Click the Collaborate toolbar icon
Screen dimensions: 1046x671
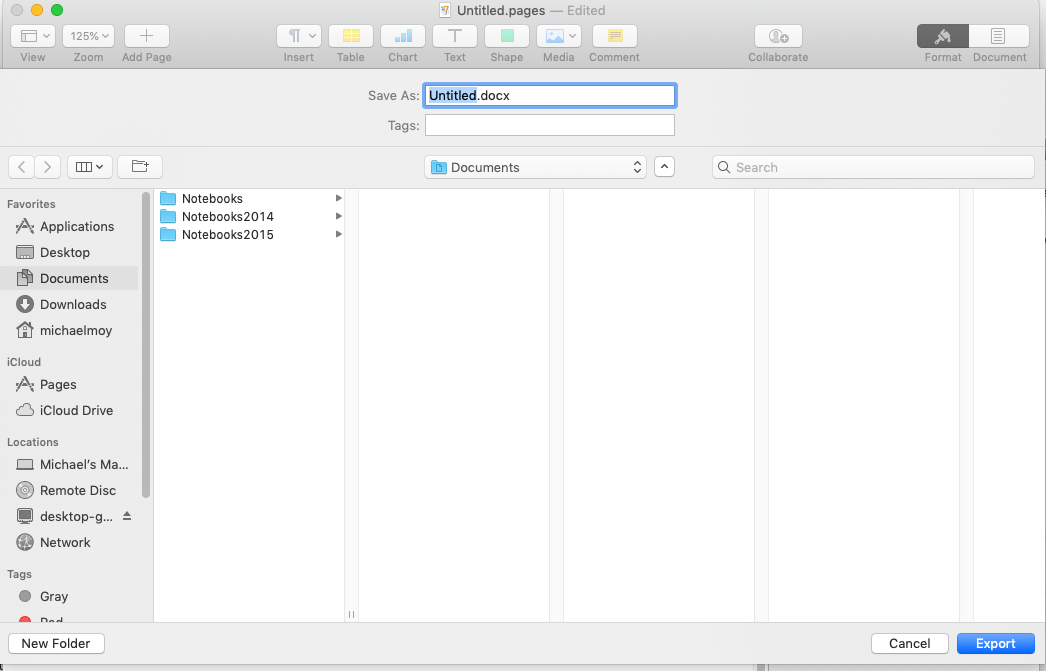pyautogui.click(x=778, y=36)
